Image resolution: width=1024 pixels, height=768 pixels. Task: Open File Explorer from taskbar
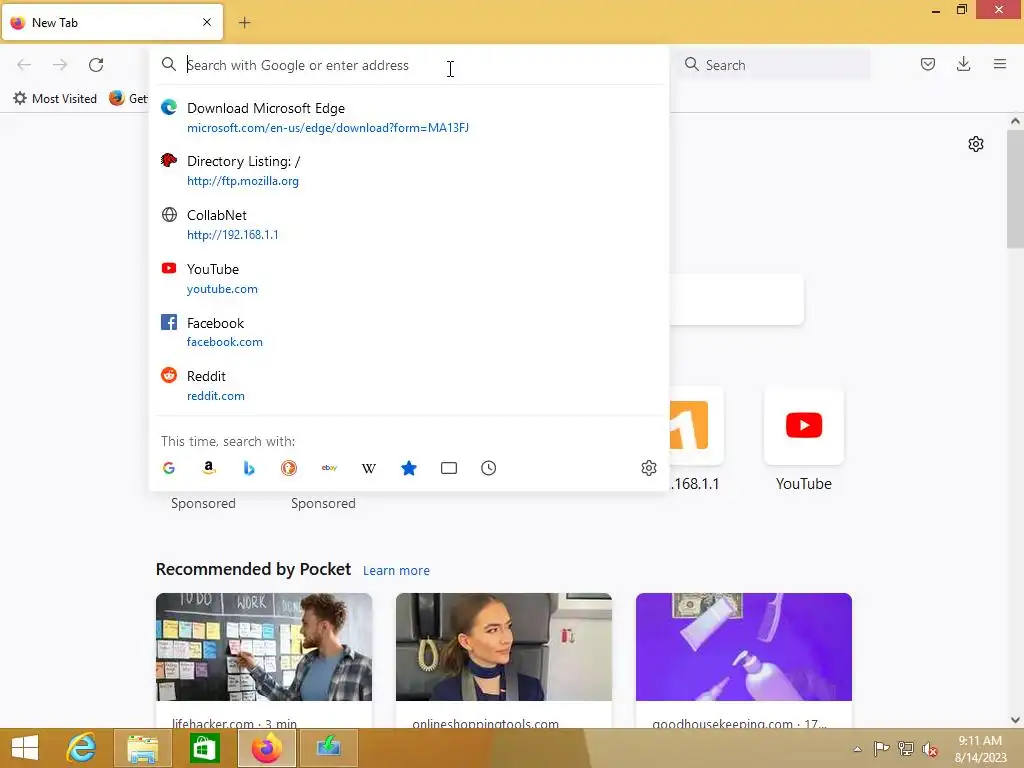pos(142,748)
